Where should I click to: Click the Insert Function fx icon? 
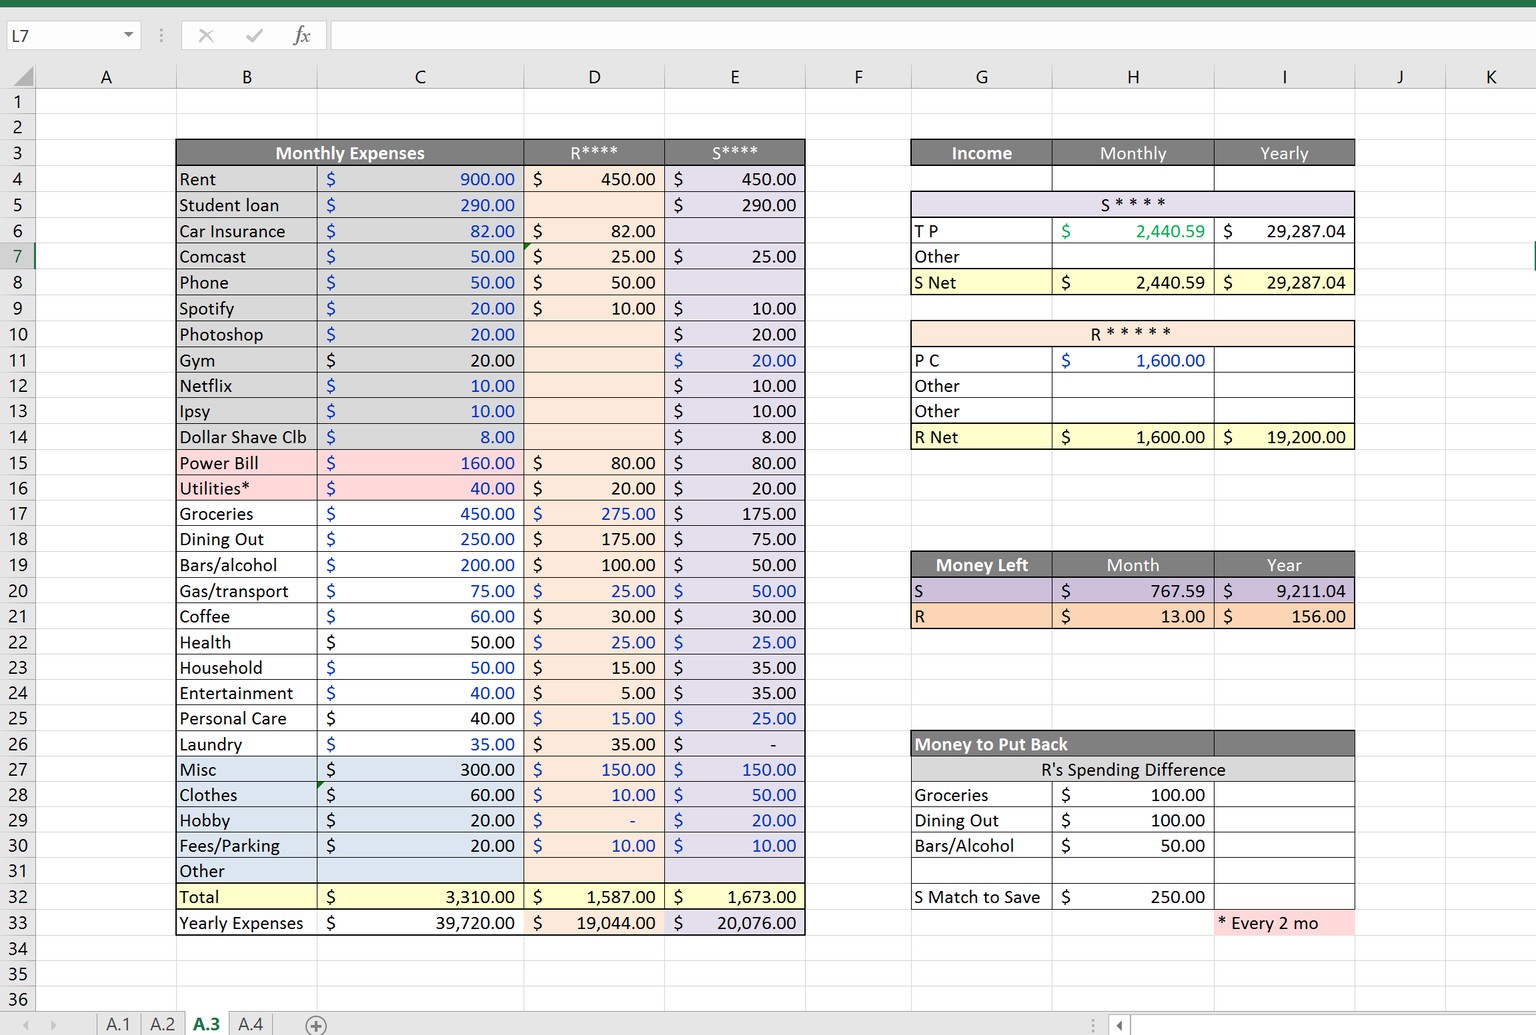[301, 36]
